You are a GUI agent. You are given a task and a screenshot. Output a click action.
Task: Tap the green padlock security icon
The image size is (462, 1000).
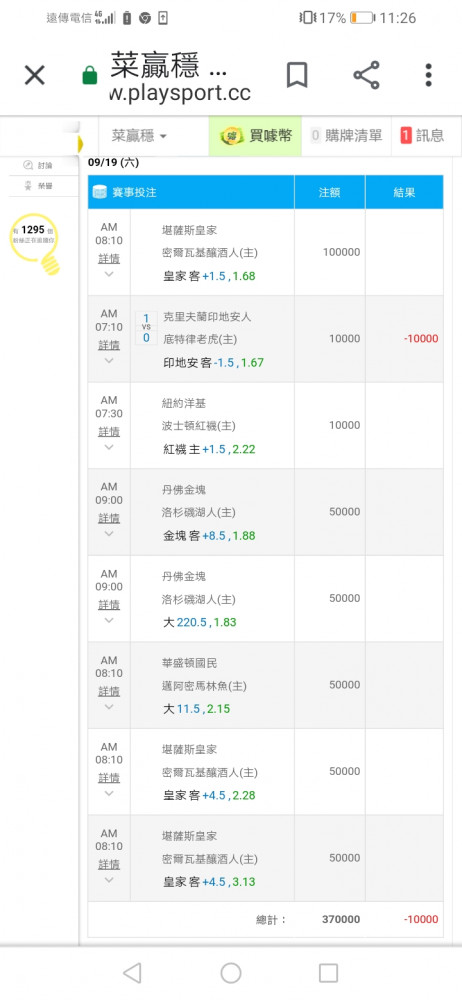coord(90,76)
